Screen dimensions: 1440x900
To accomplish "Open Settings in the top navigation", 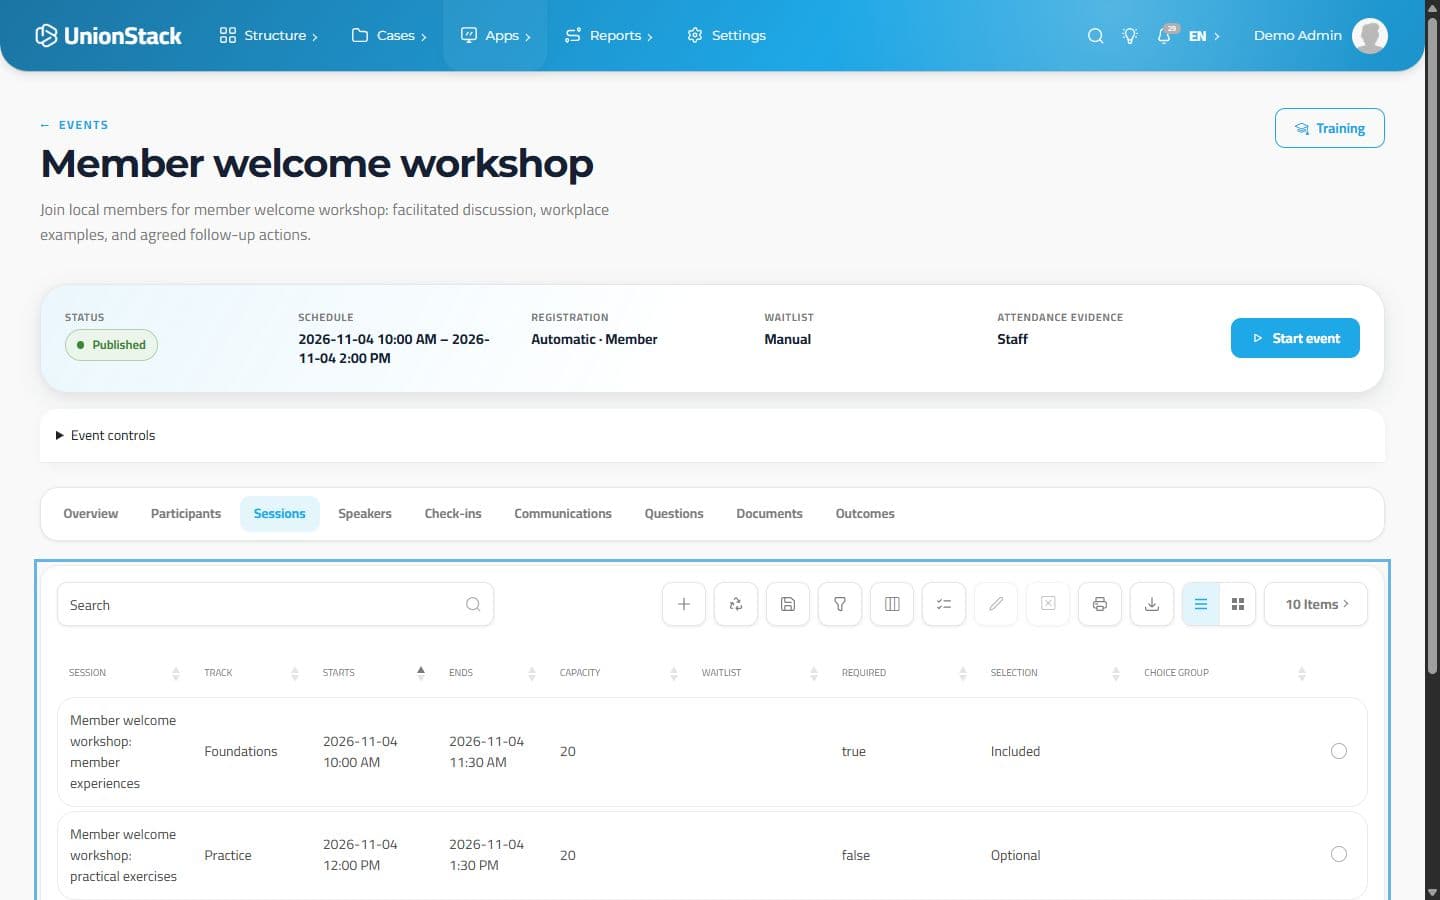I will click(x=726, y=36).
